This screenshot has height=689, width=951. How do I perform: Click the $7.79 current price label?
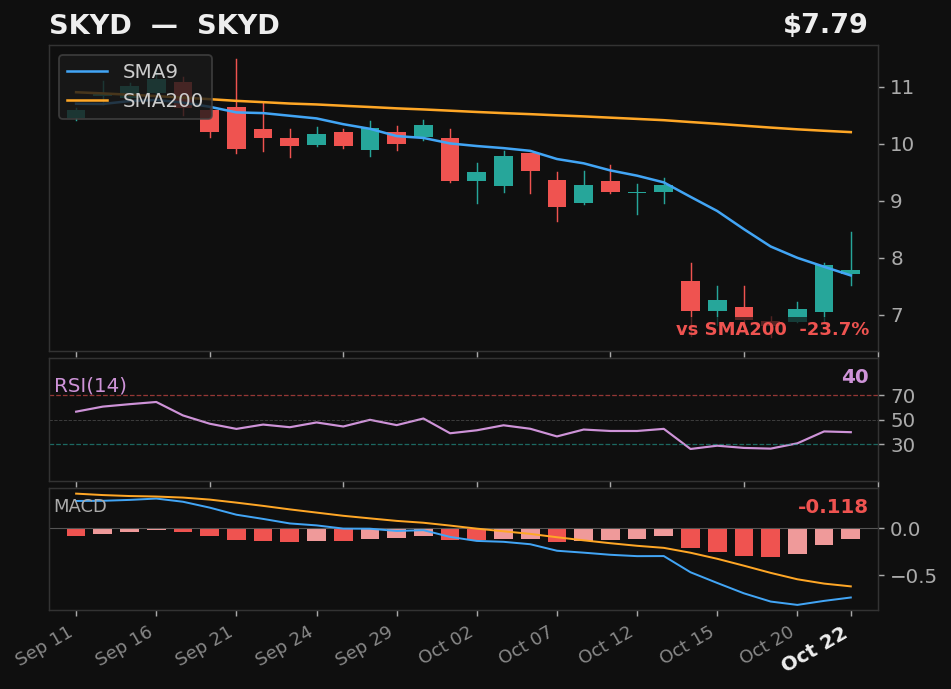coord(825,24)
